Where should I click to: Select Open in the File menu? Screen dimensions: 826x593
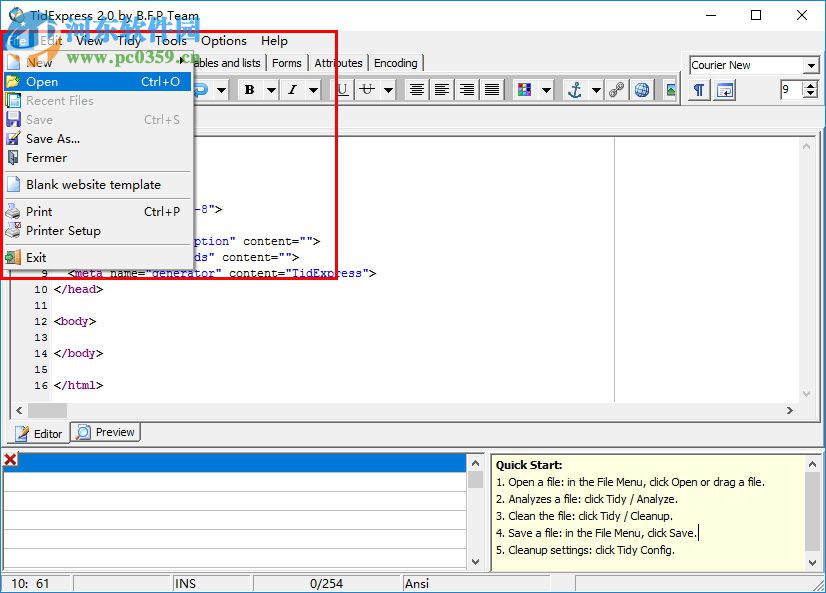[42, 82]
